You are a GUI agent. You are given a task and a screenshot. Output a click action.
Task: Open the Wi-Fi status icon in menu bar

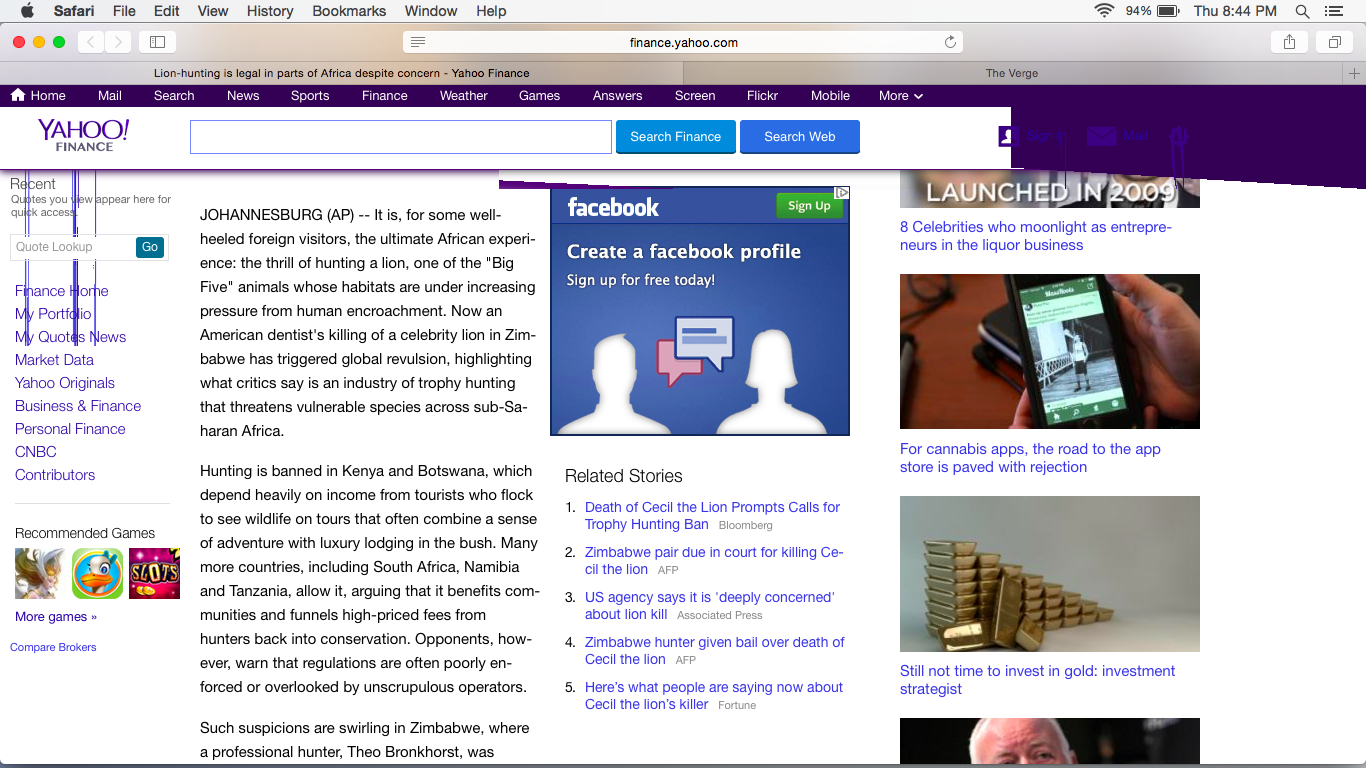(x=1104, y=11)
